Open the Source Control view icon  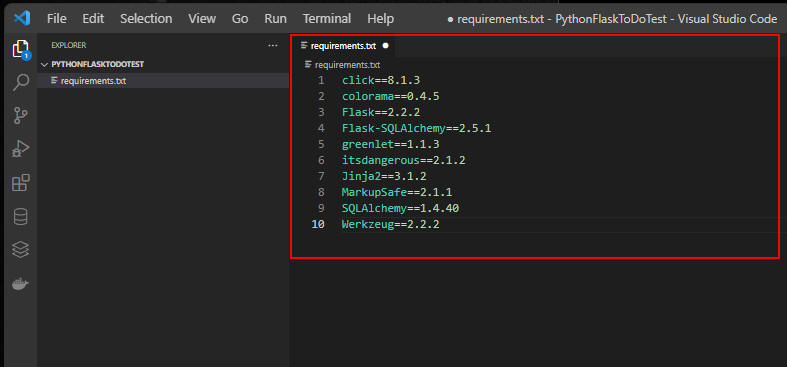coord(21,115)
